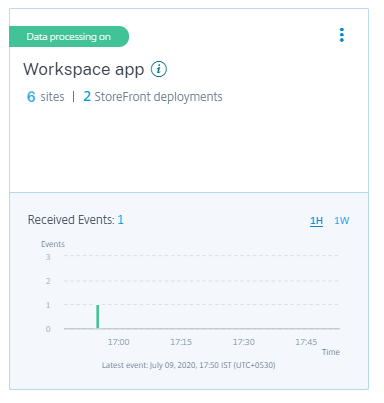Click the Time axis label
Image resolution: width=384 pixels, height=403 pixels.
pyautogui.click(x=331, y=352)
